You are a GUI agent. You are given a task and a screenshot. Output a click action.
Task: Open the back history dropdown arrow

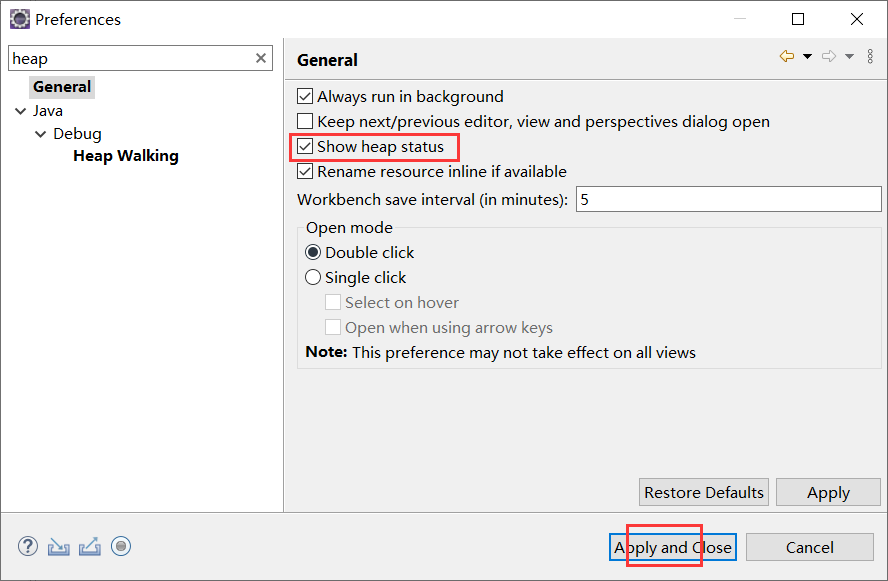(x=807, y=57)
